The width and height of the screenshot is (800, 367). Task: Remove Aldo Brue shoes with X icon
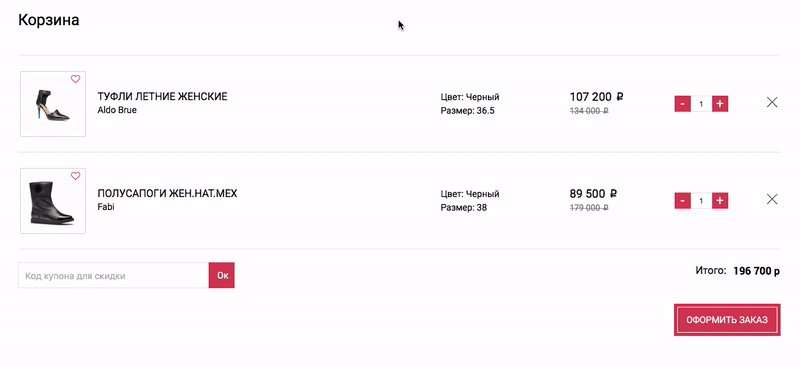[772, 103]
